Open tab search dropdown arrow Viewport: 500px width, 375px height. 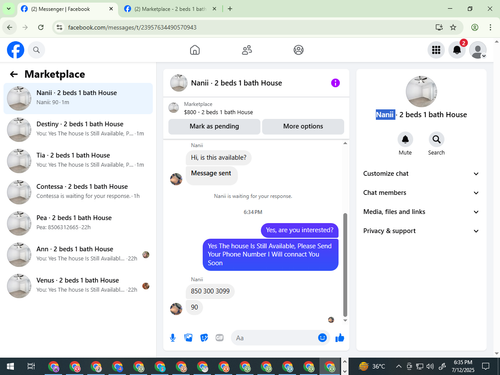[x=9, y=9]
